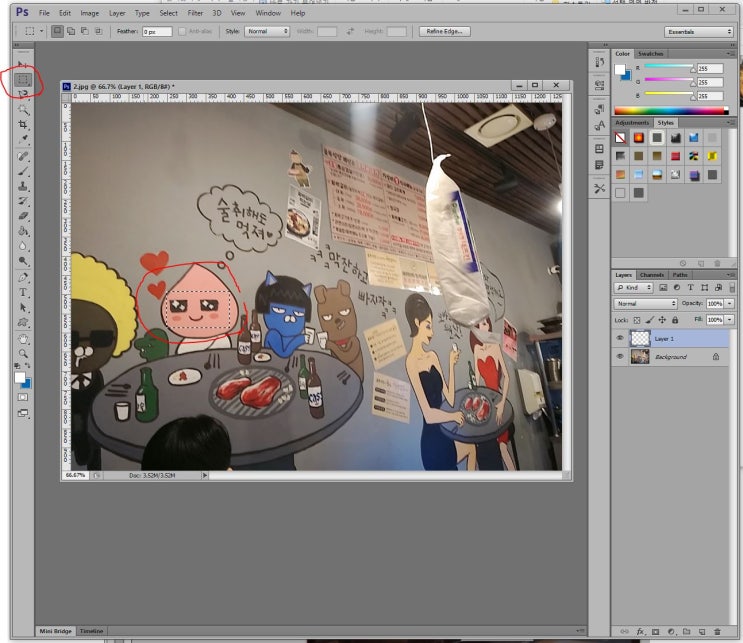Toggle Lock image pixels brush icon
743x643 pixels.
coord(650,320)
